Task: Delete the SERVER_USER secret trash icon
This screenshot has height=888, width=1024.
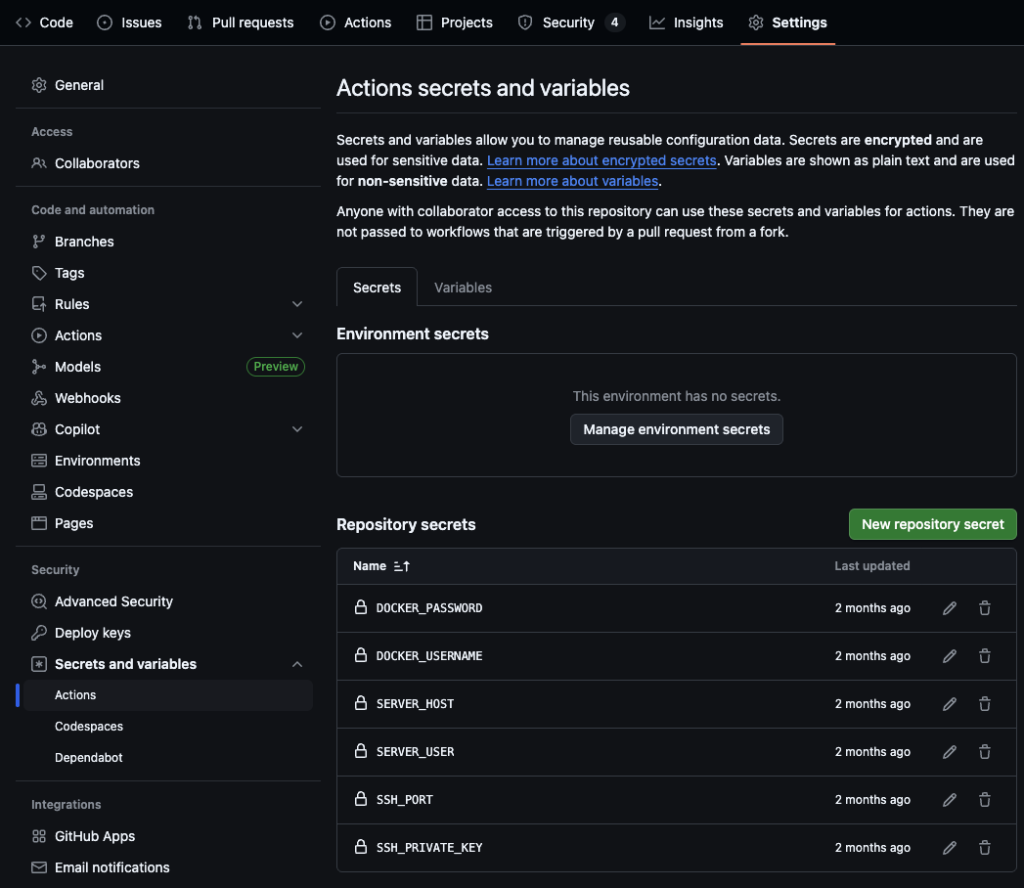Action: tap(985, 752)
